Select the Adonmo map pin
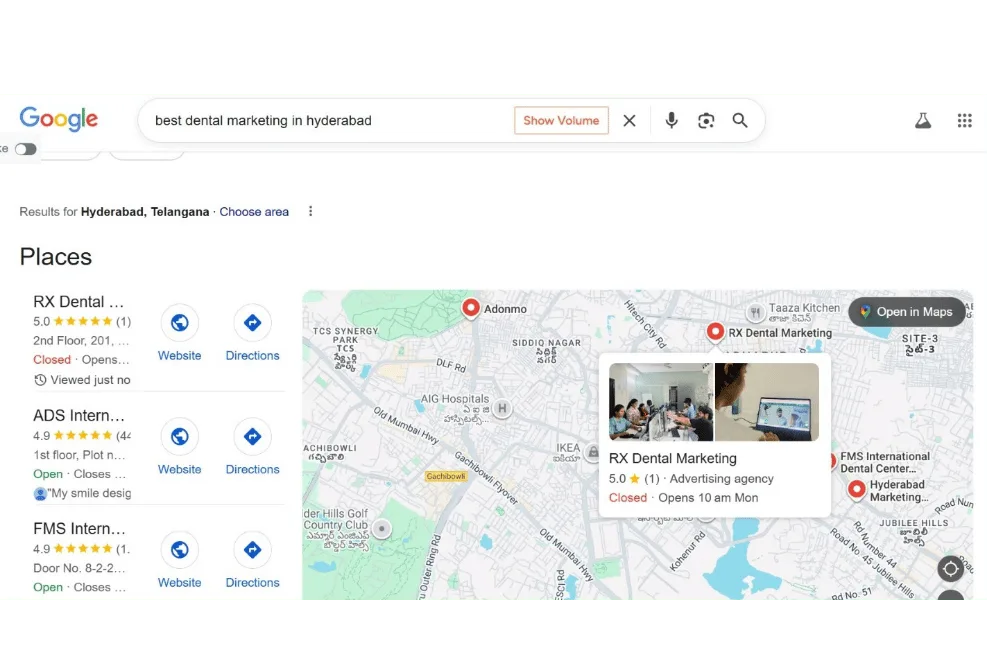This screenshot has height=667, width=1000. click(x=471, y=308)
